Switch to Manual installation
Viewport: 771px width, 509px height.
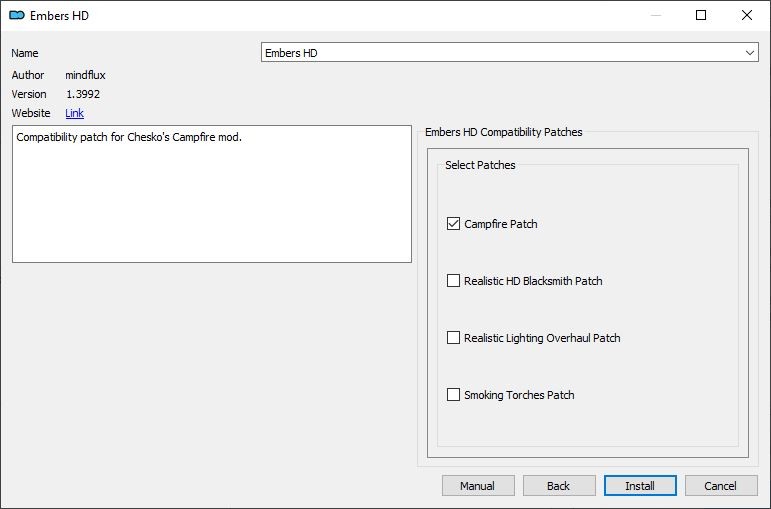tap(478, 486)
